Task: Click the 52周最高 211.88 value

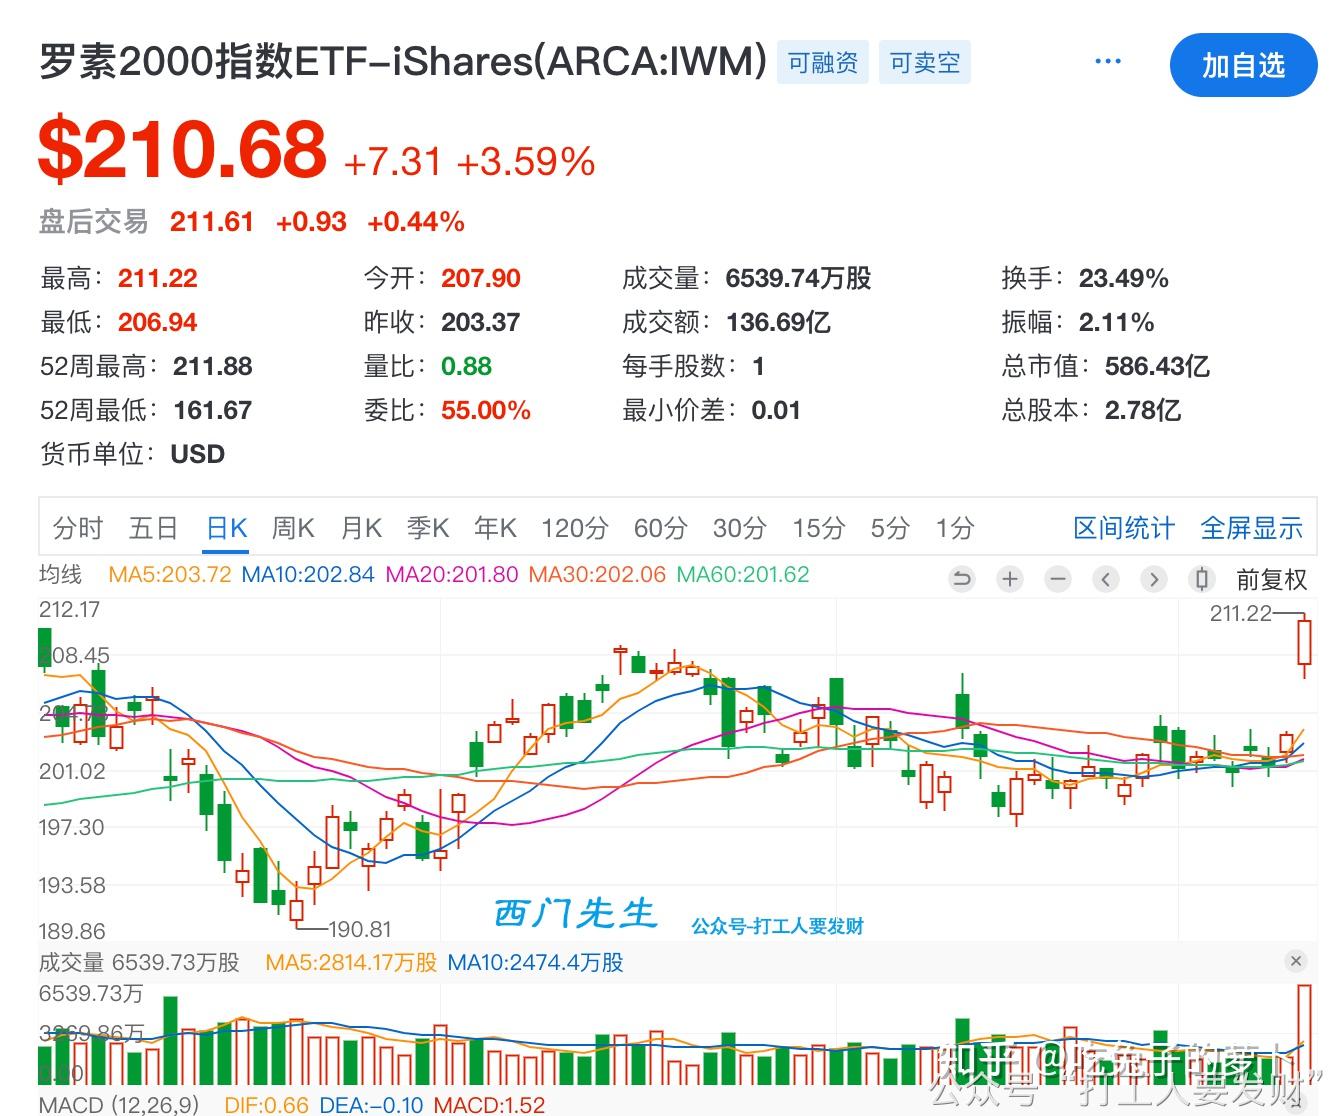Action: click(x=212, y=366)
